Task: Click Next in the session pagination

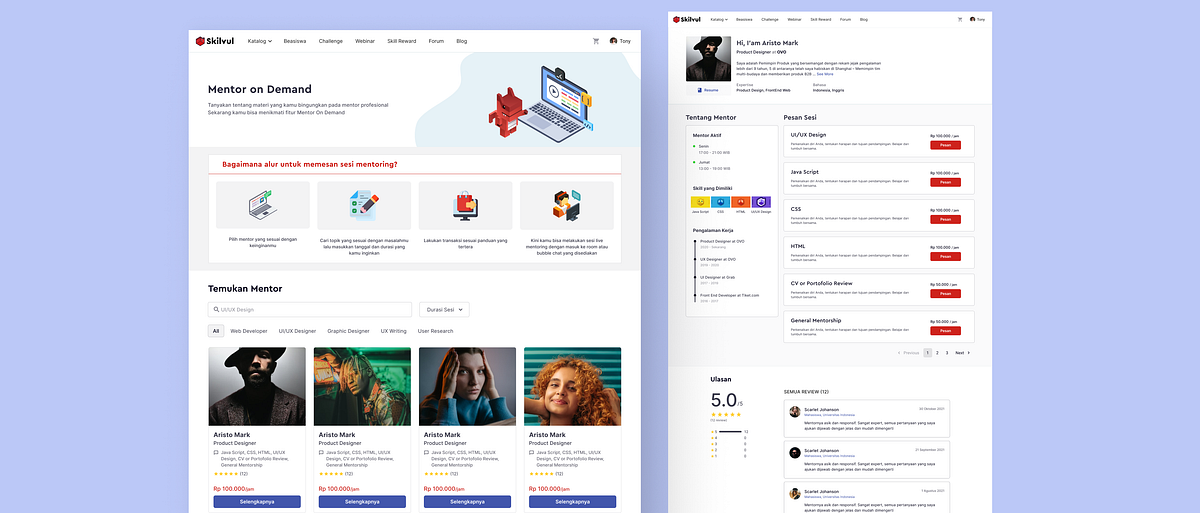Action: (962, 353)
